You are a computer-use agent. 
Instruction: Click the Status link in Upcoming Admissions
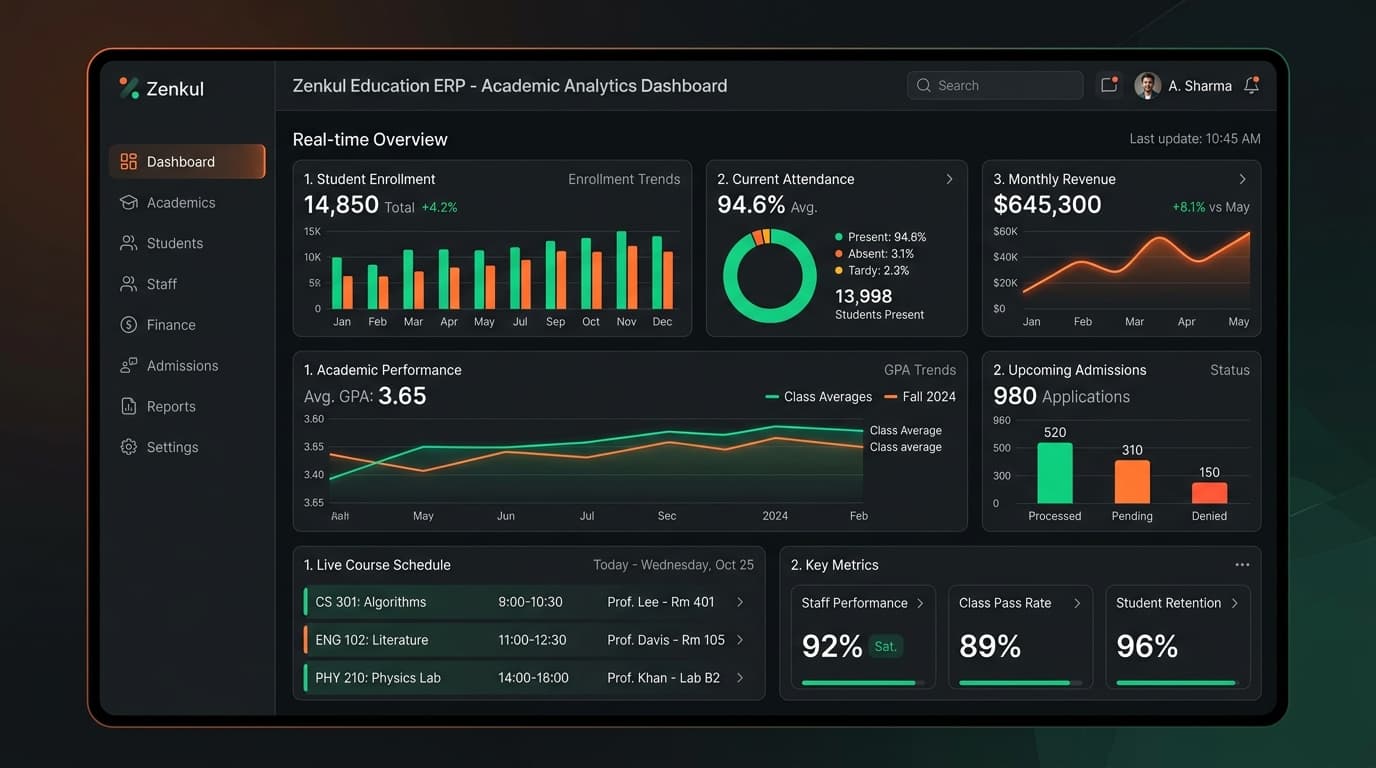click(1230, 370)
